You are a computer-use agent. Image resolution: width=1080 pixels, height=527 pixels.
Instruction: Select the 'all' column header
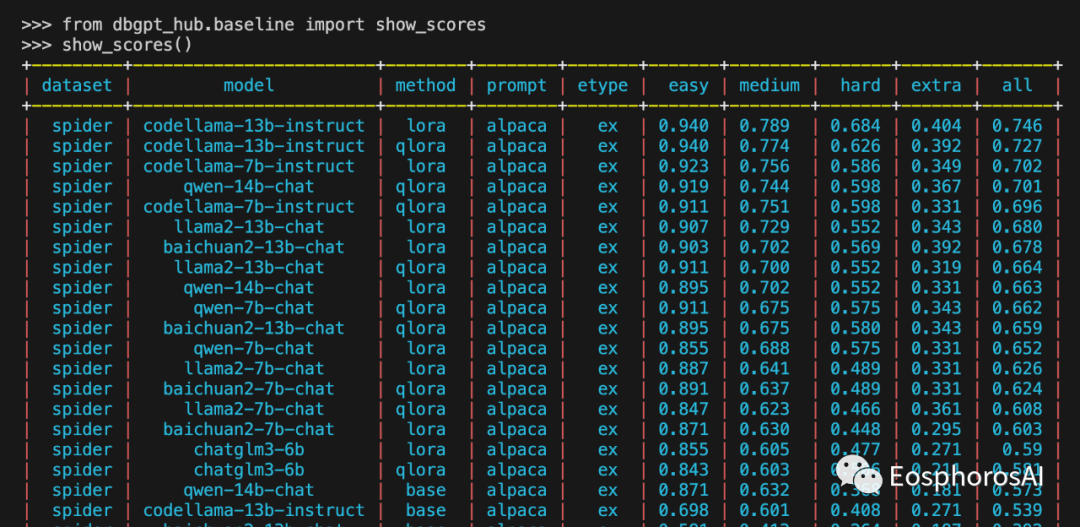click(x=1017, y=85)
